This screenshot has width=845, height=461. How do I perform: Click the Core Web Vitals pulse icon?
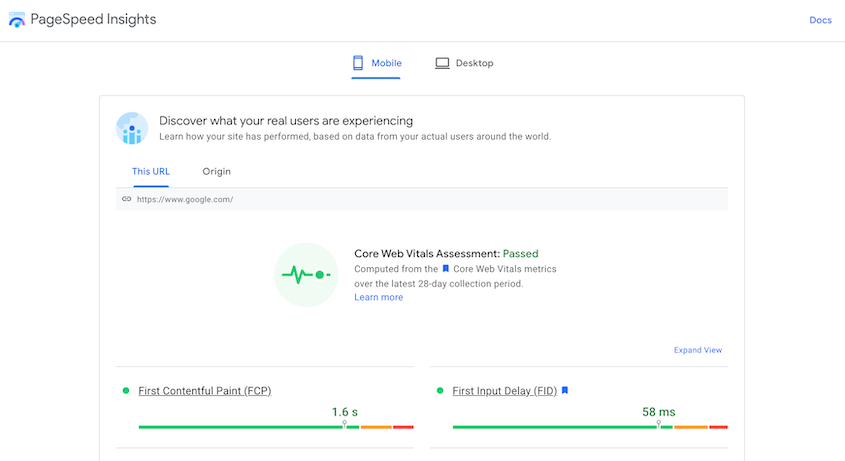(x=306, y=275)
